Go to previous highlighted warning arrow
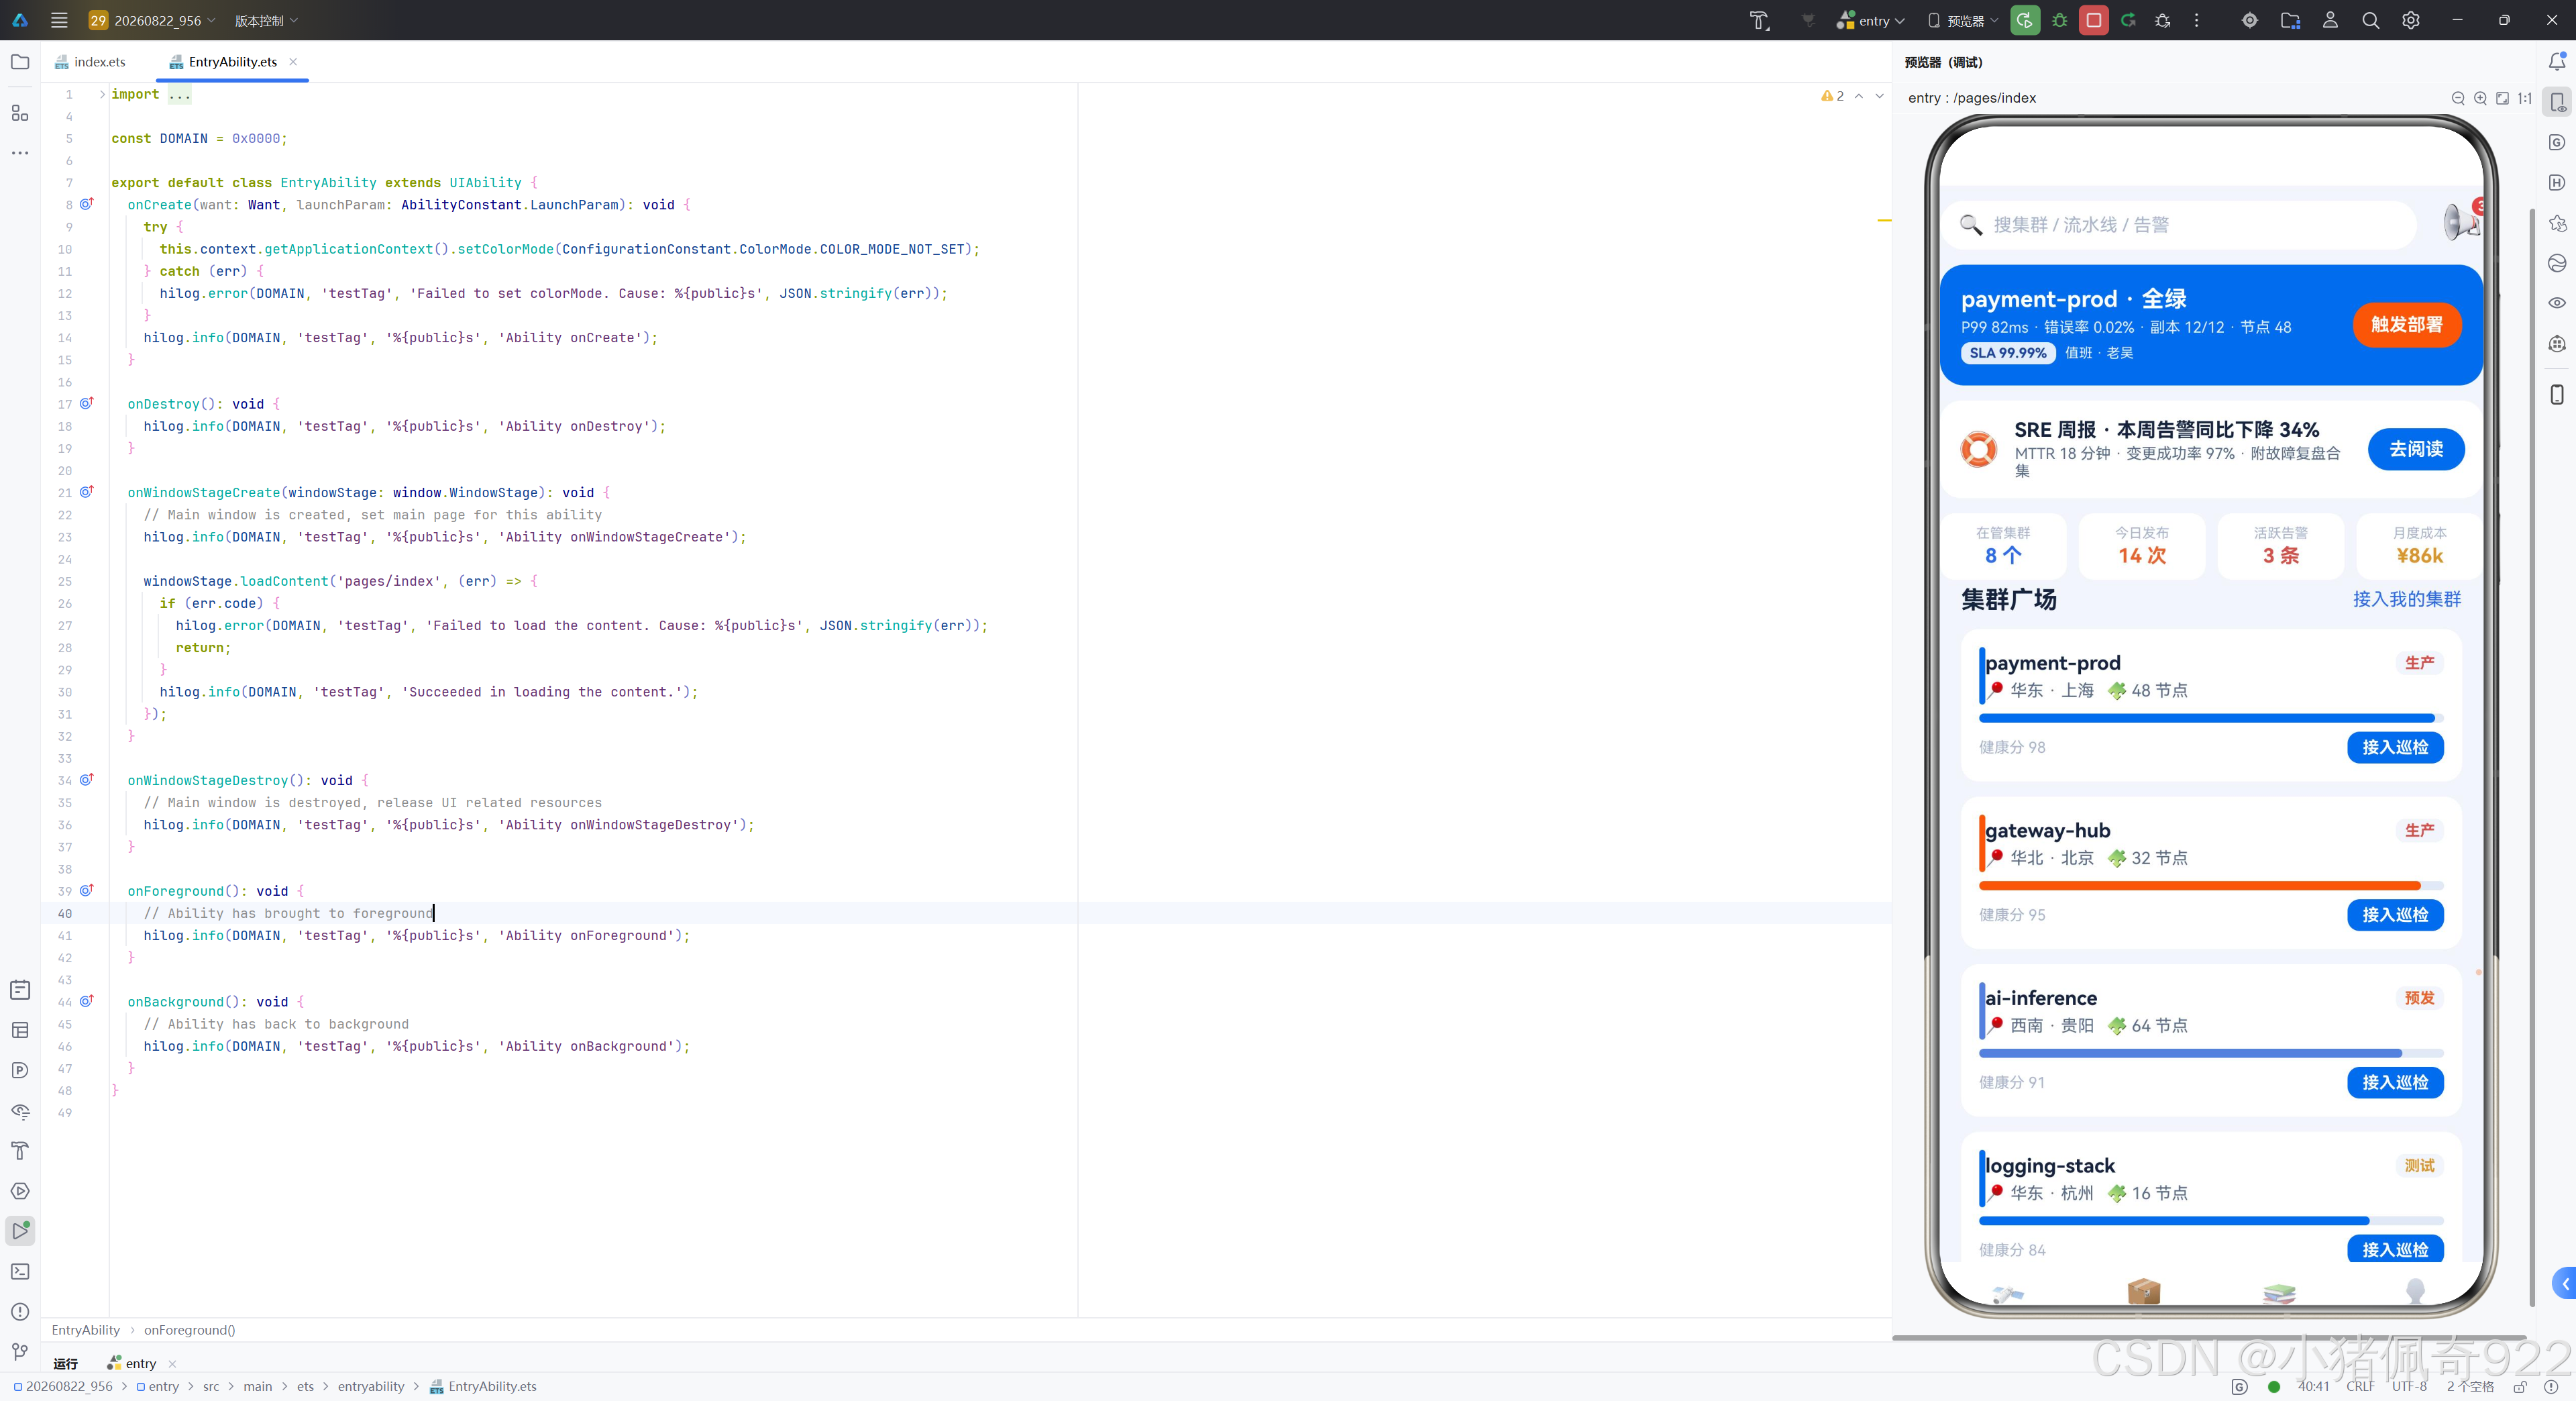The width and height of the screenshot is (2576, 1401). 1859,96
